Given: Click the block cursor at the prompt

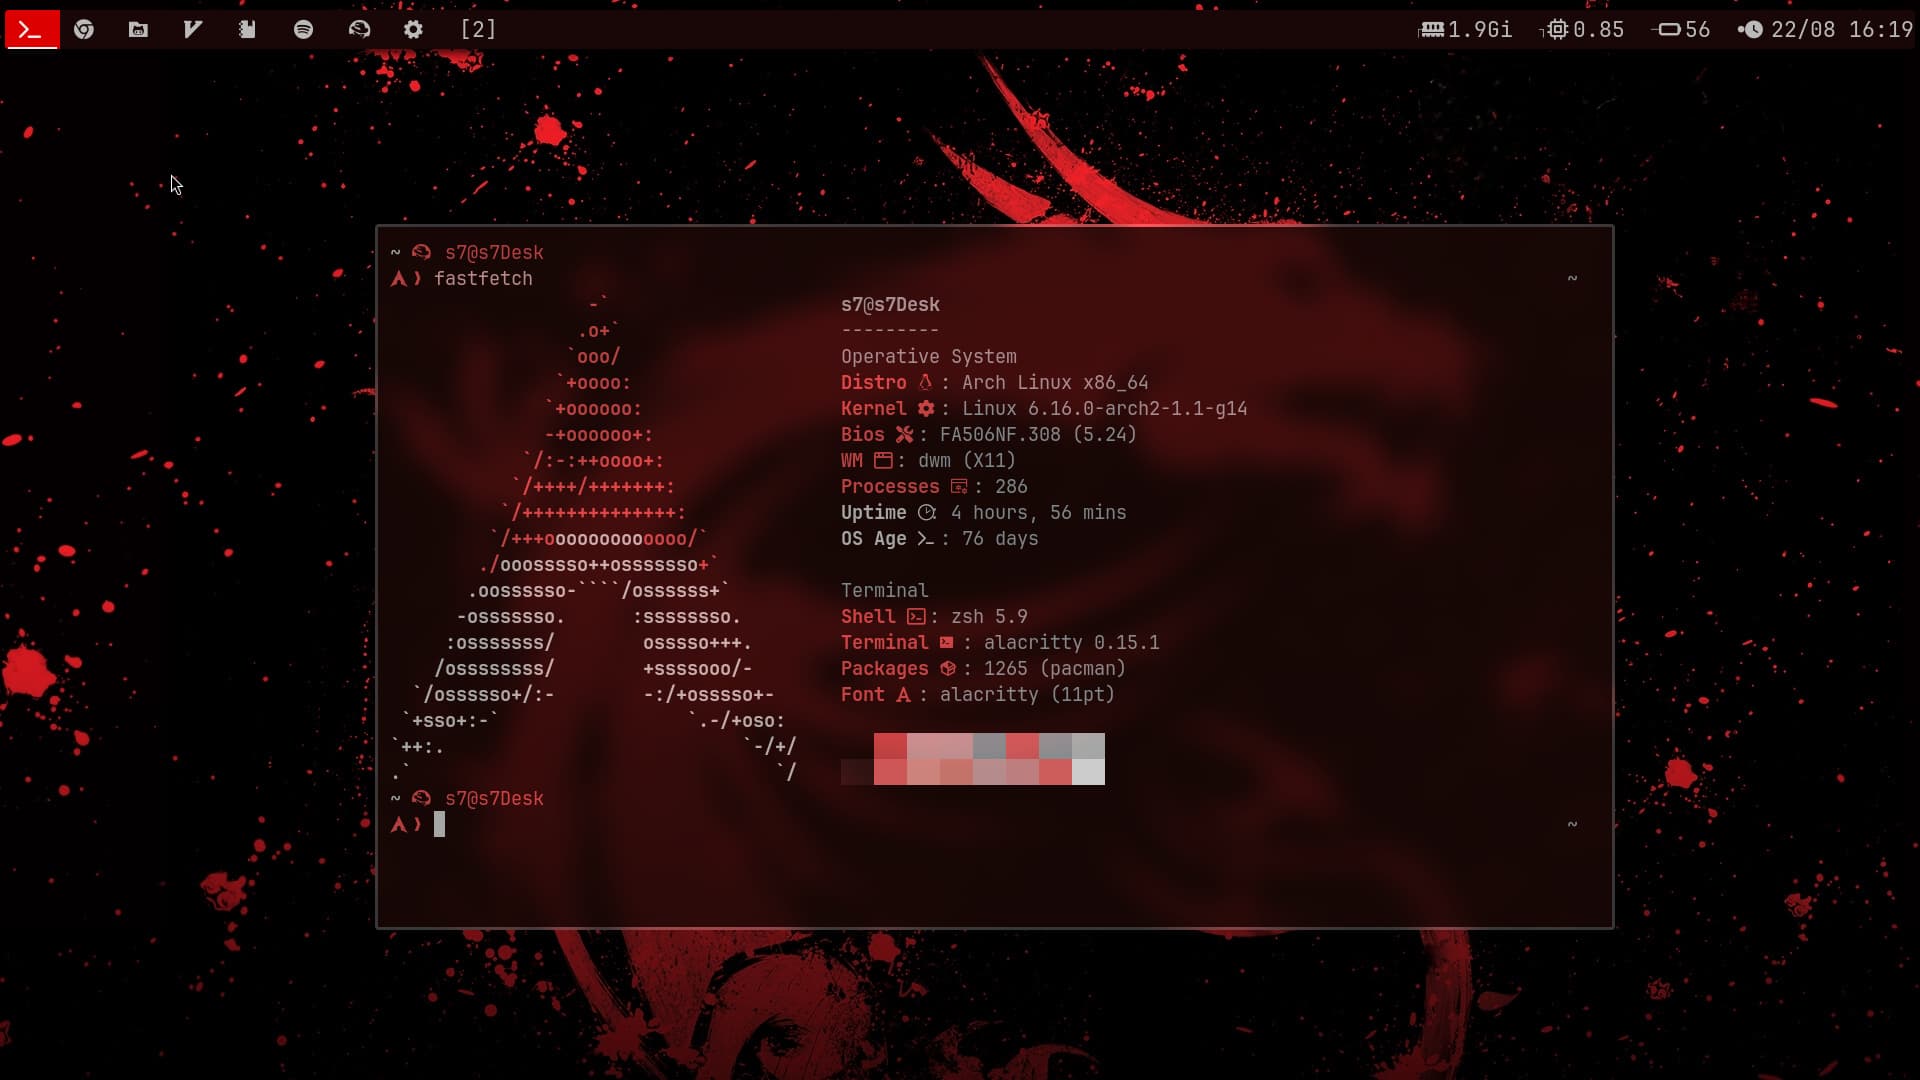Looking at the screenshot, I should click(439, 824).
